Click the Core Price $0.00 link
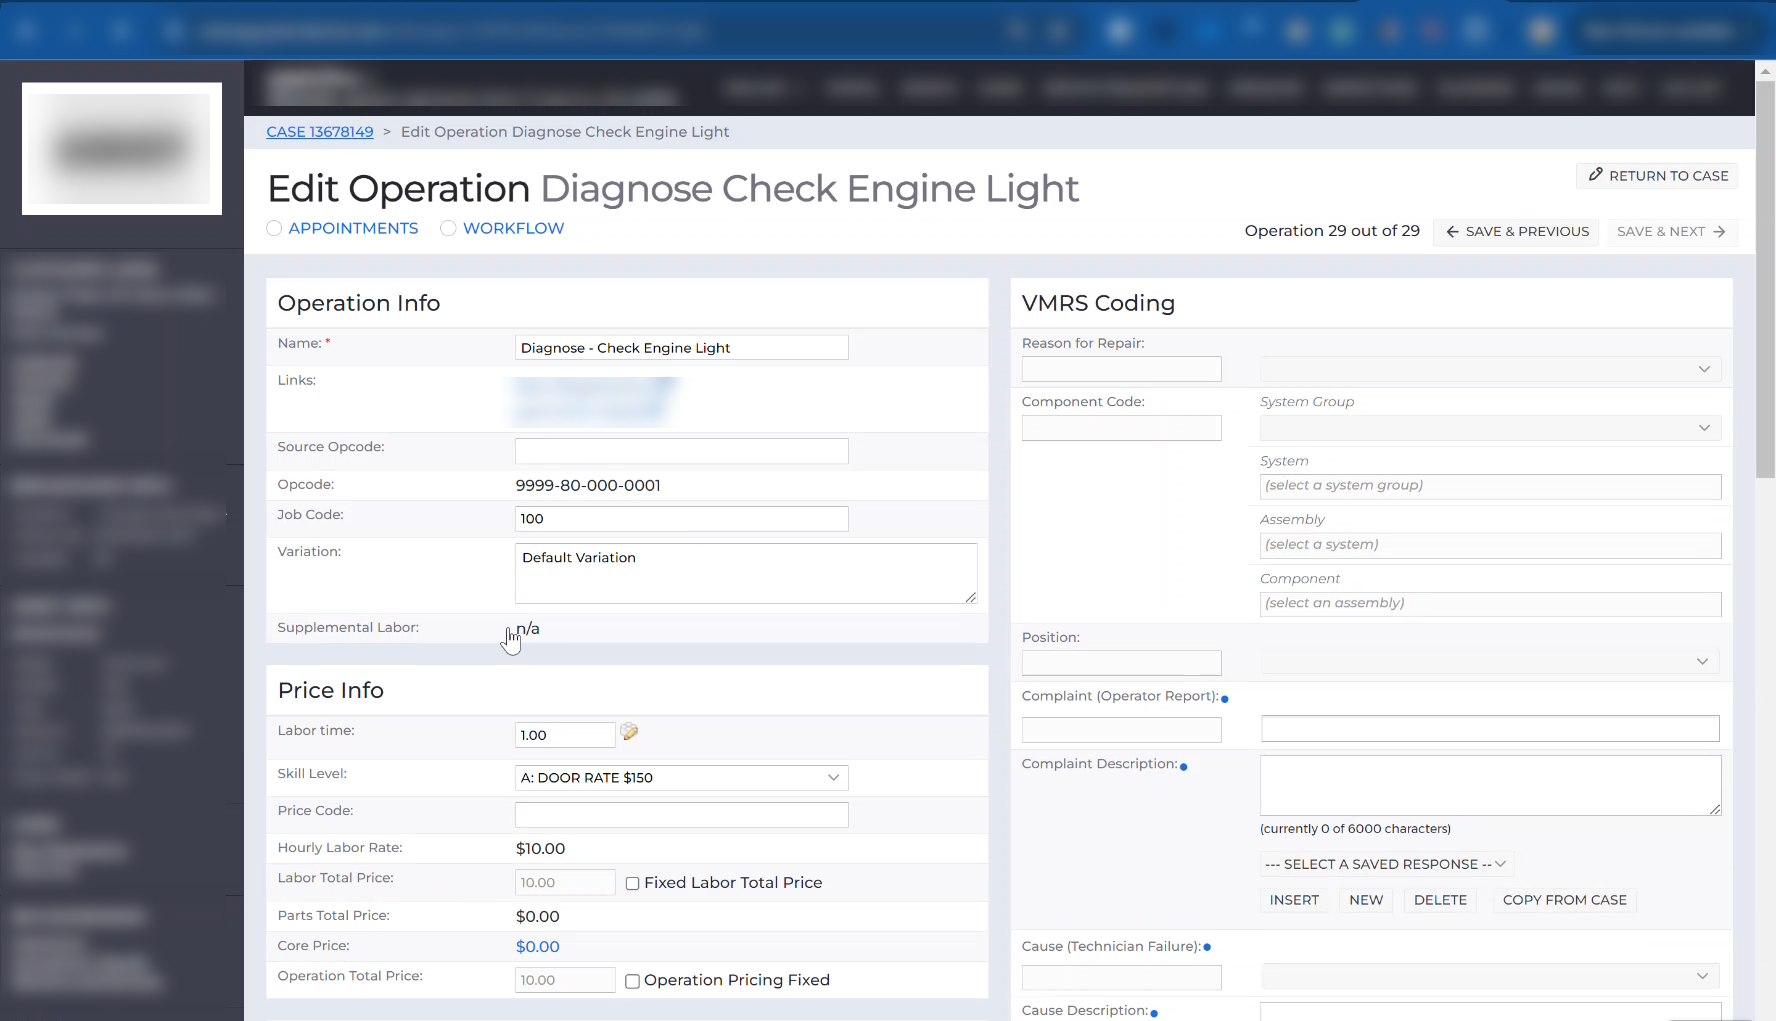This screenshot has width=1776, height=1021. tap(538, 947)
